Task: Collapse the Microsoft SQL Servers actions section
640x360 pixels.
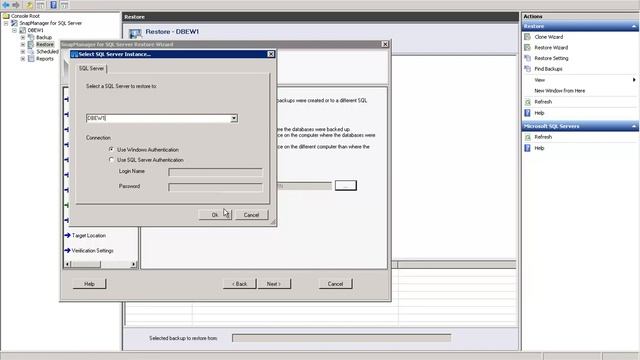Action: tap(634, 126)
